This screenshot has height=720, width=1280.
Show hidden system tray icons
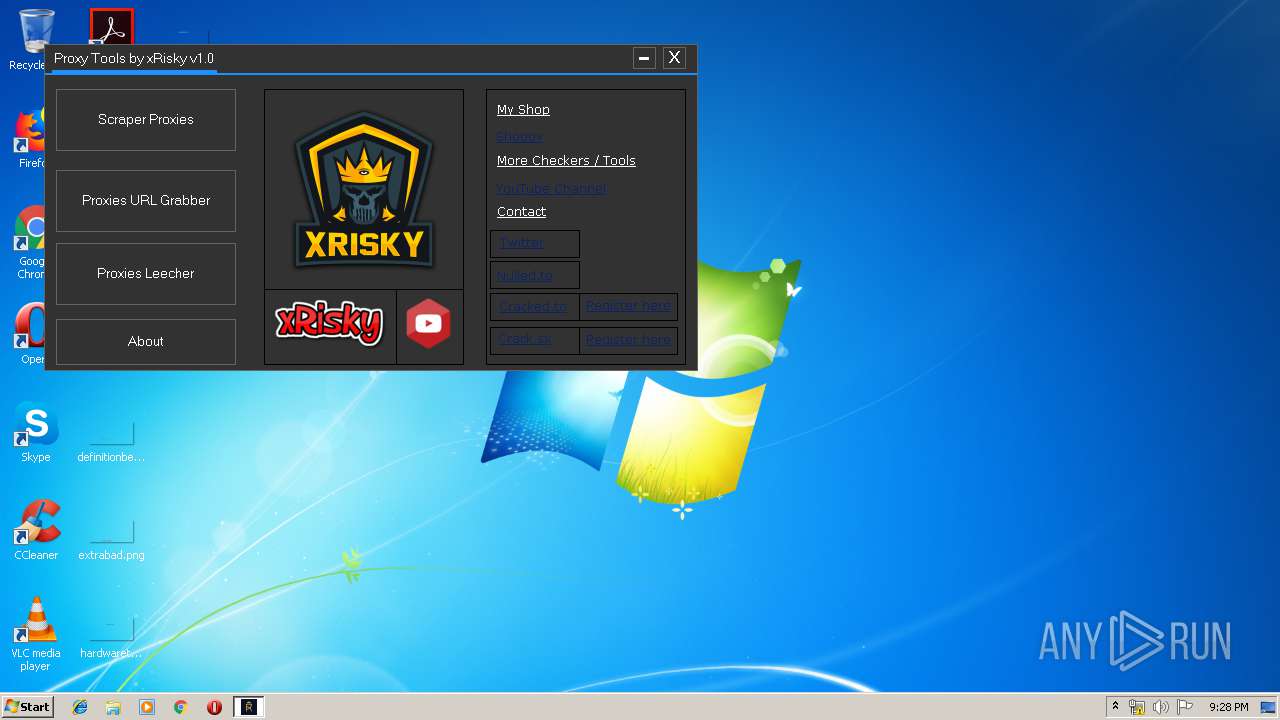(1116, 707)
